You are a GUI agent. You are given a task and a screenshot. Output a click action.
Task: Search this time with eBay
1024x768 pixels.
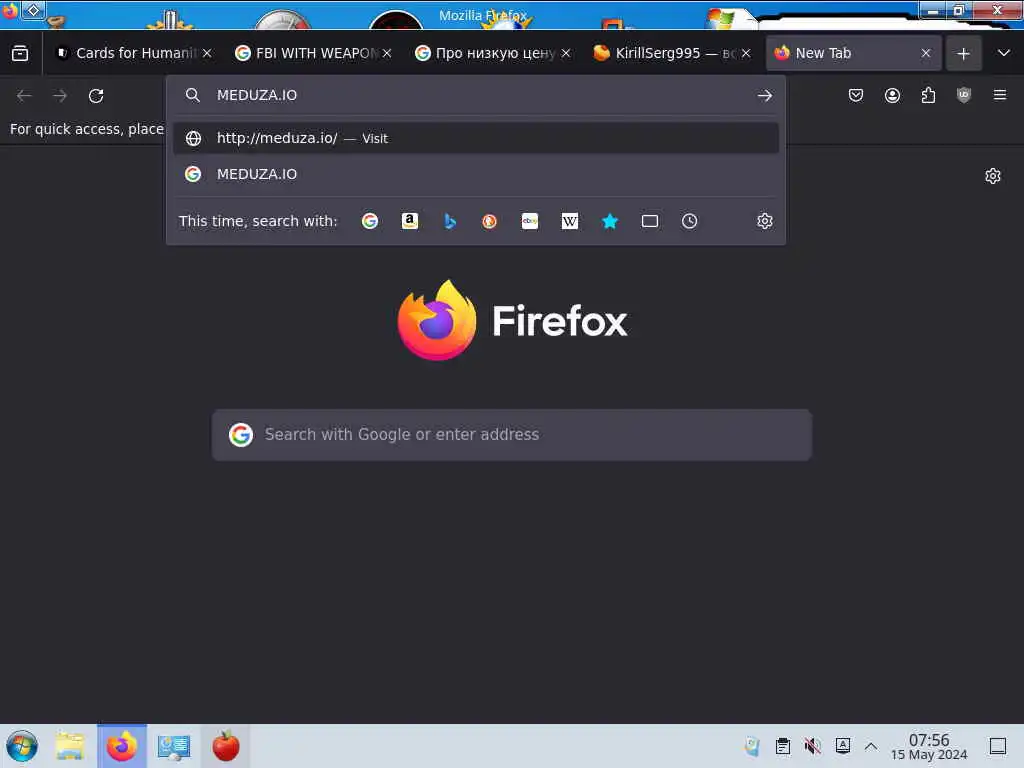(x=530, y=221)
